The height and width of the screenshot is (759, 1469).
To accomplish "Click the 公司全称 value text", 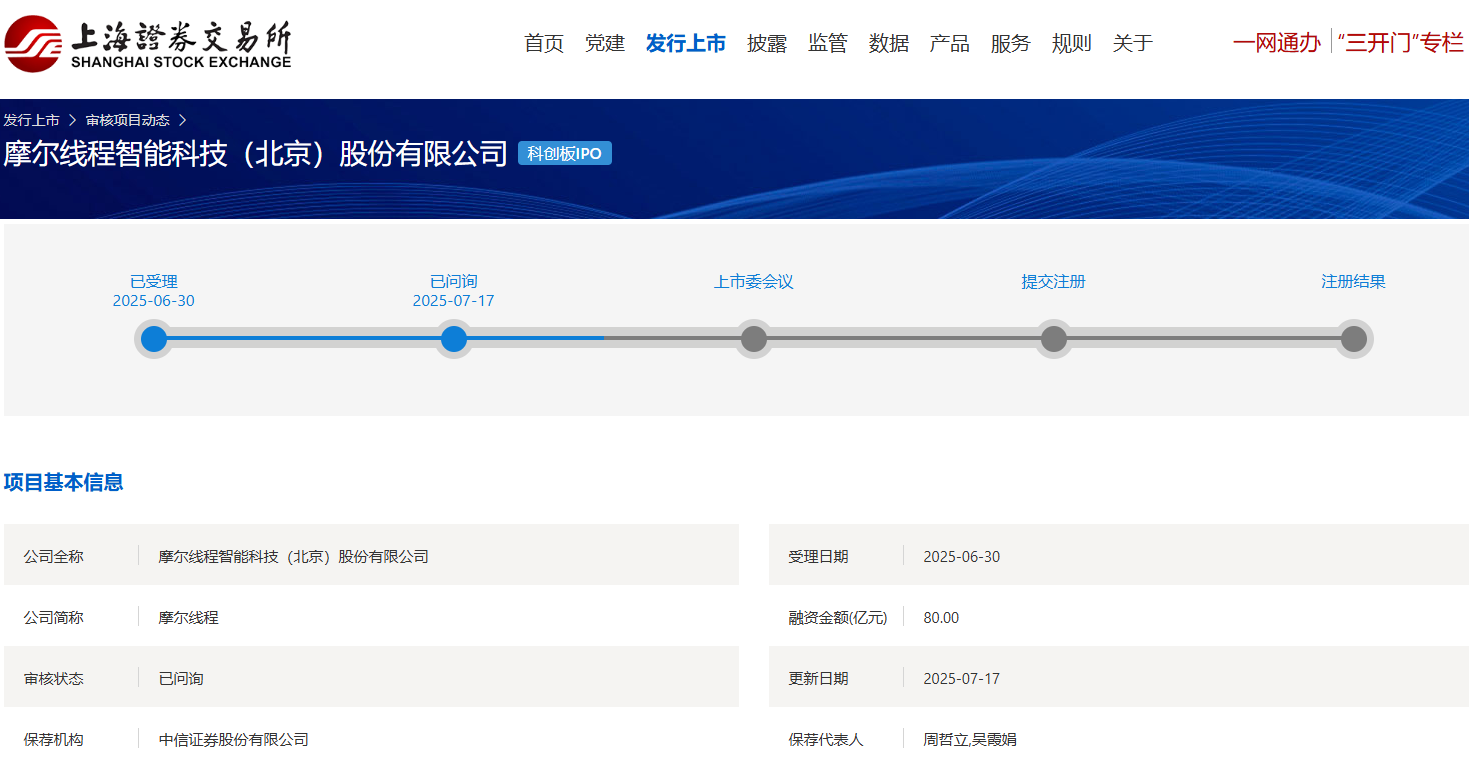I will click(294, 557).
